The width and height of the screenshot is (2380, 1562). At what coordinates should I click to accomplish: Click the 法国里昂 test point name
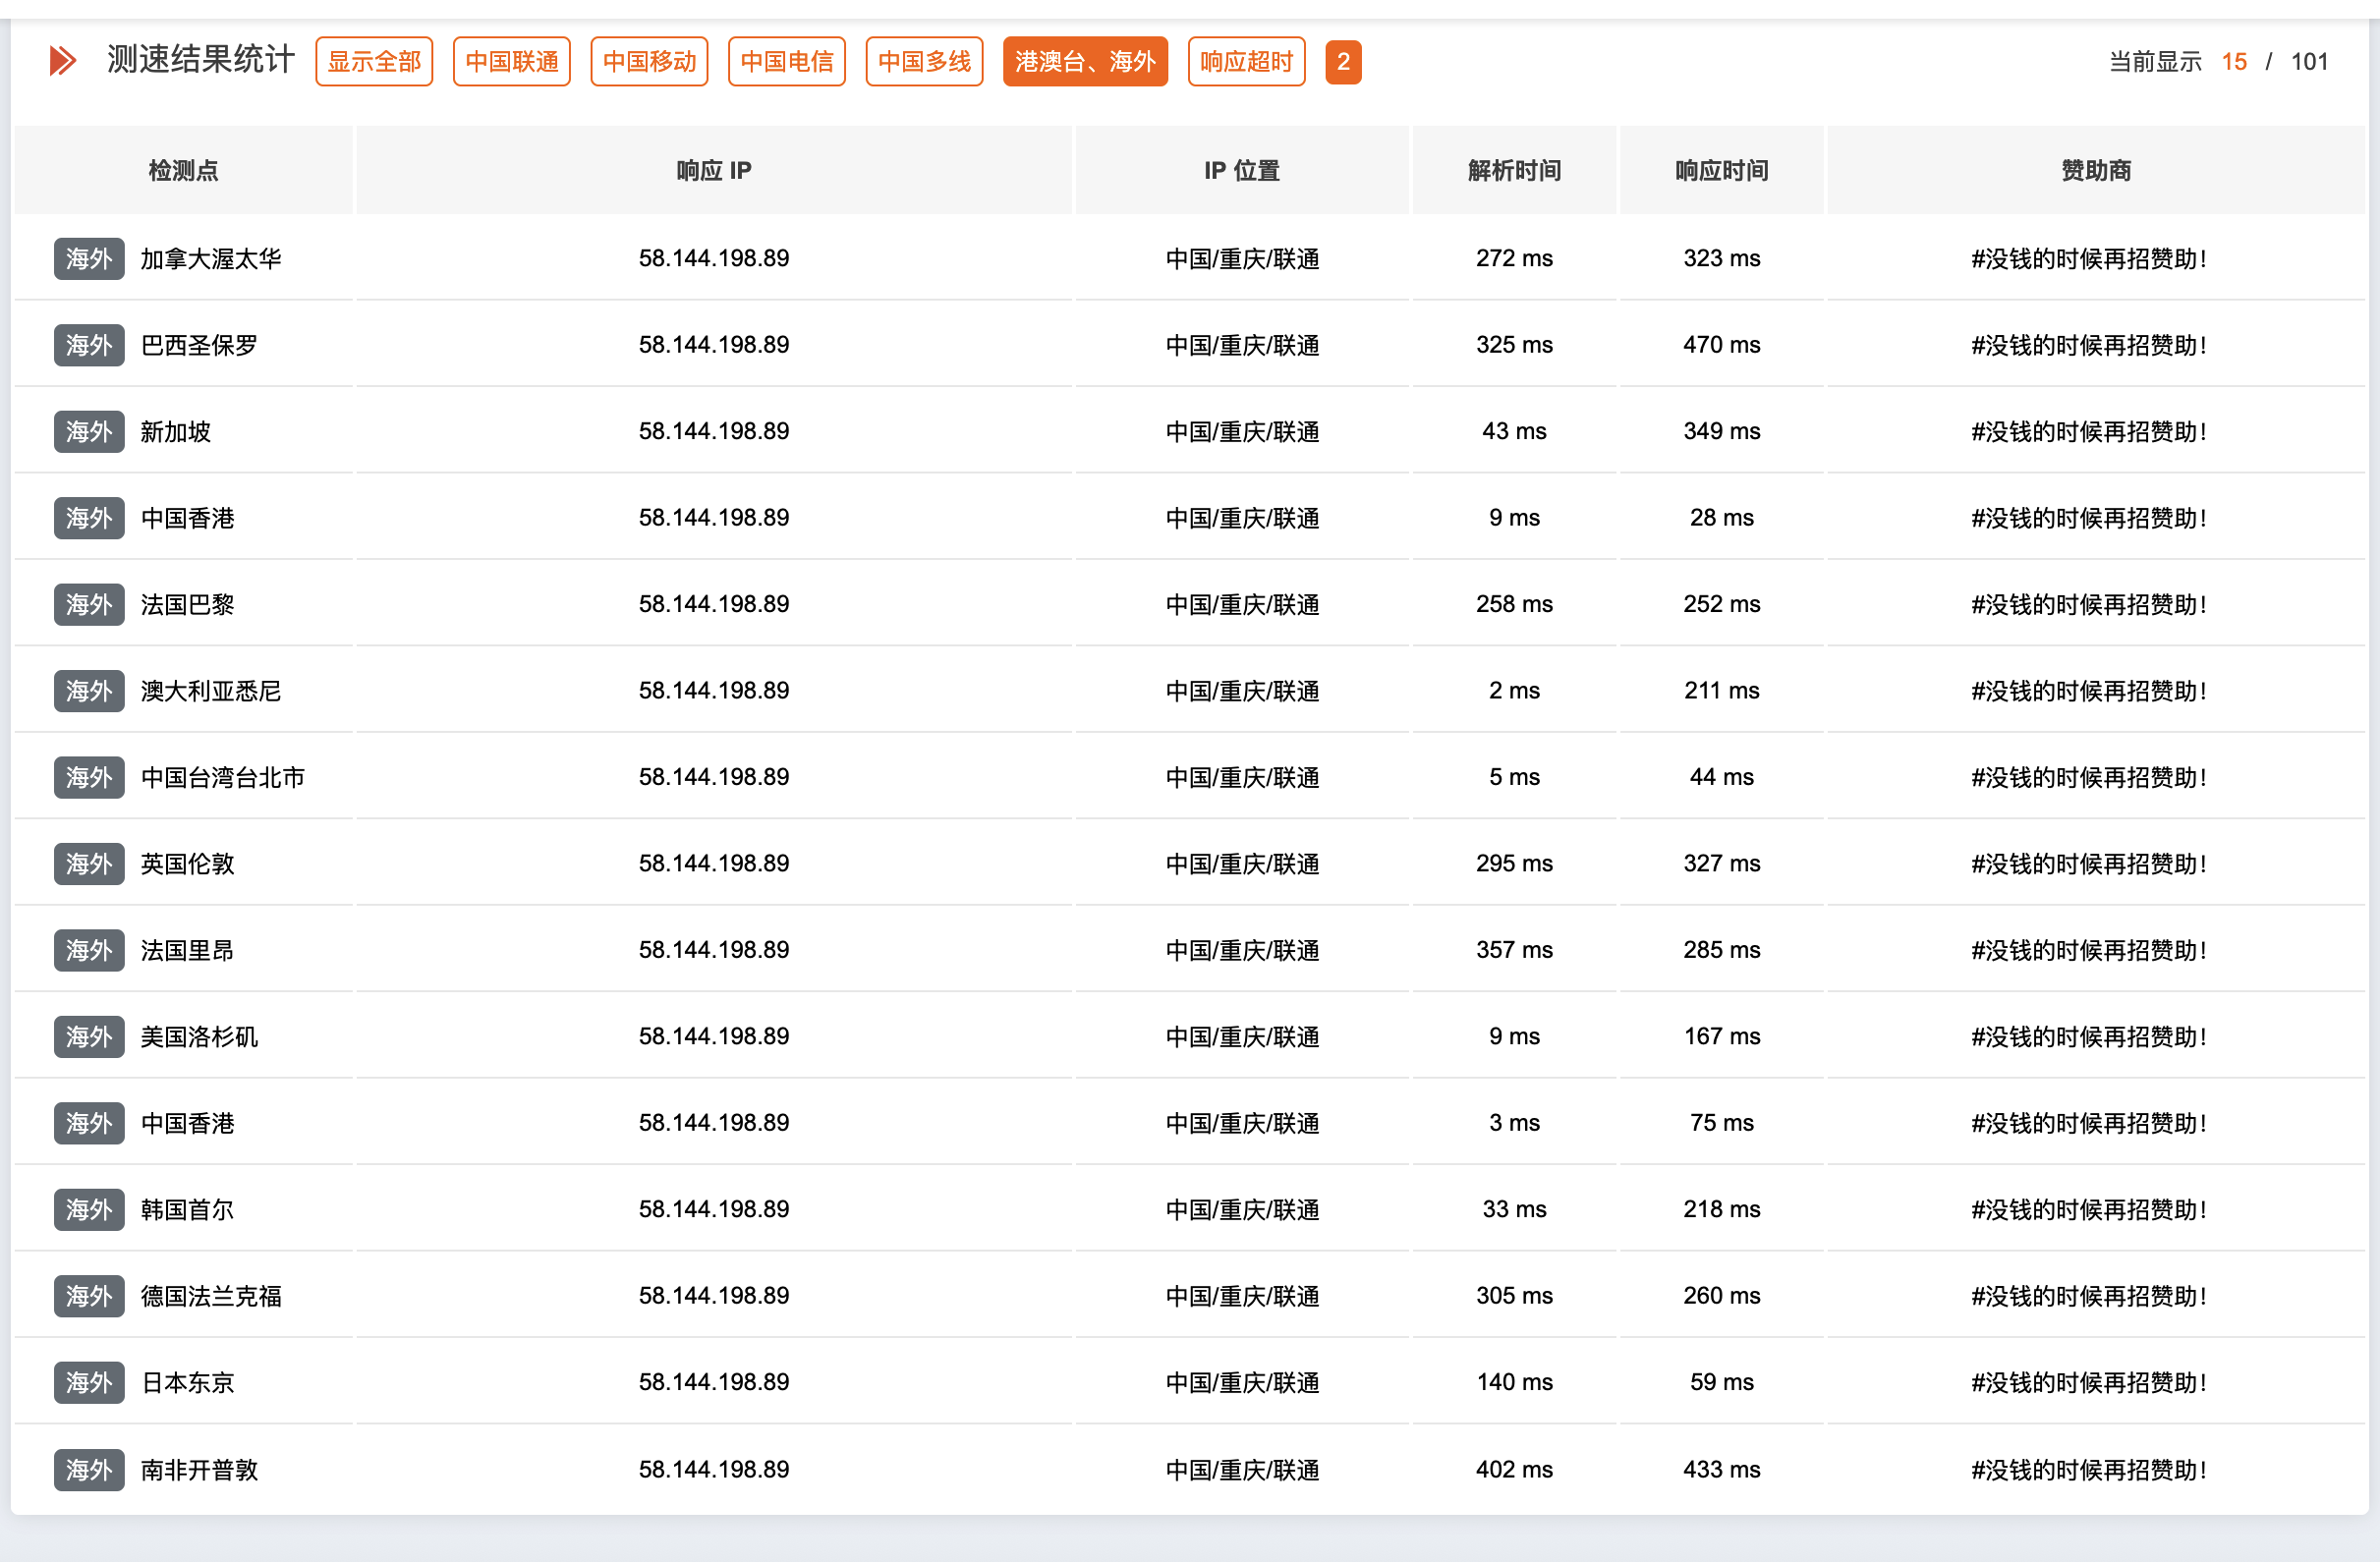[x=188, y=951]
